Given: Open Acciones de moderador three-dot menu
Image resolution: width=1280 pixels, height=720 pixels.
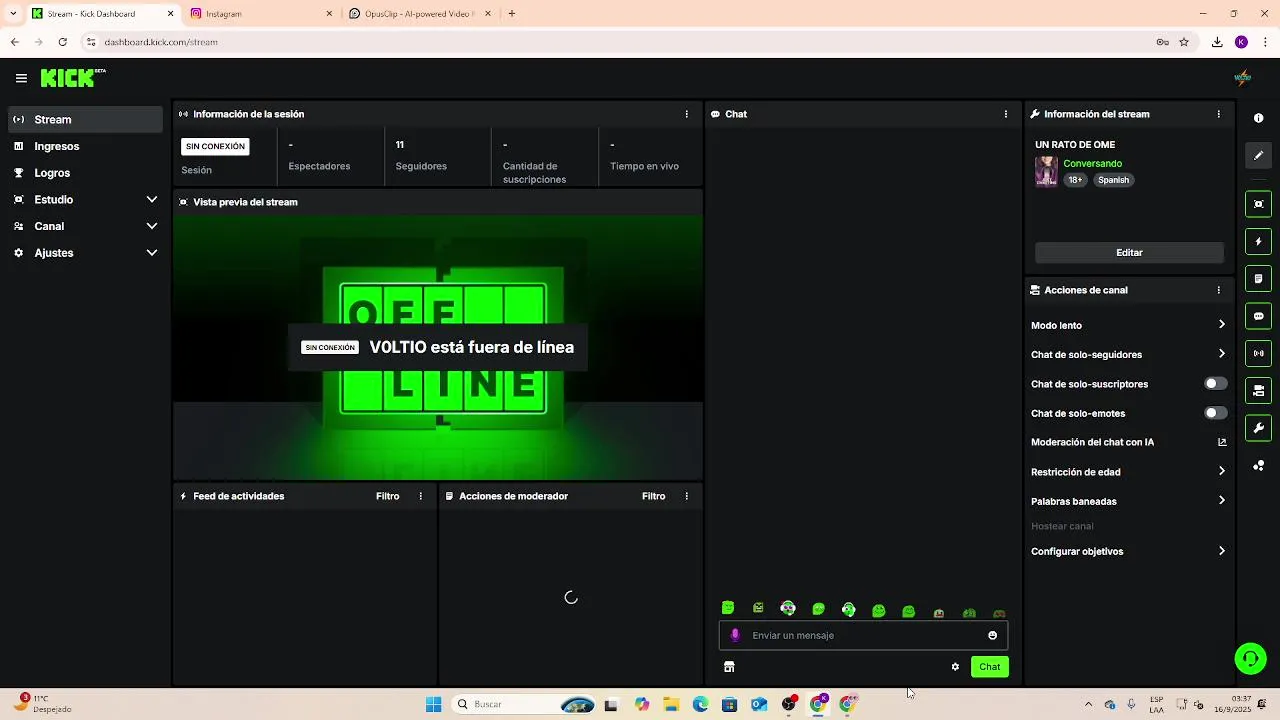Looking at the screenshot, I should click(686, 496).
